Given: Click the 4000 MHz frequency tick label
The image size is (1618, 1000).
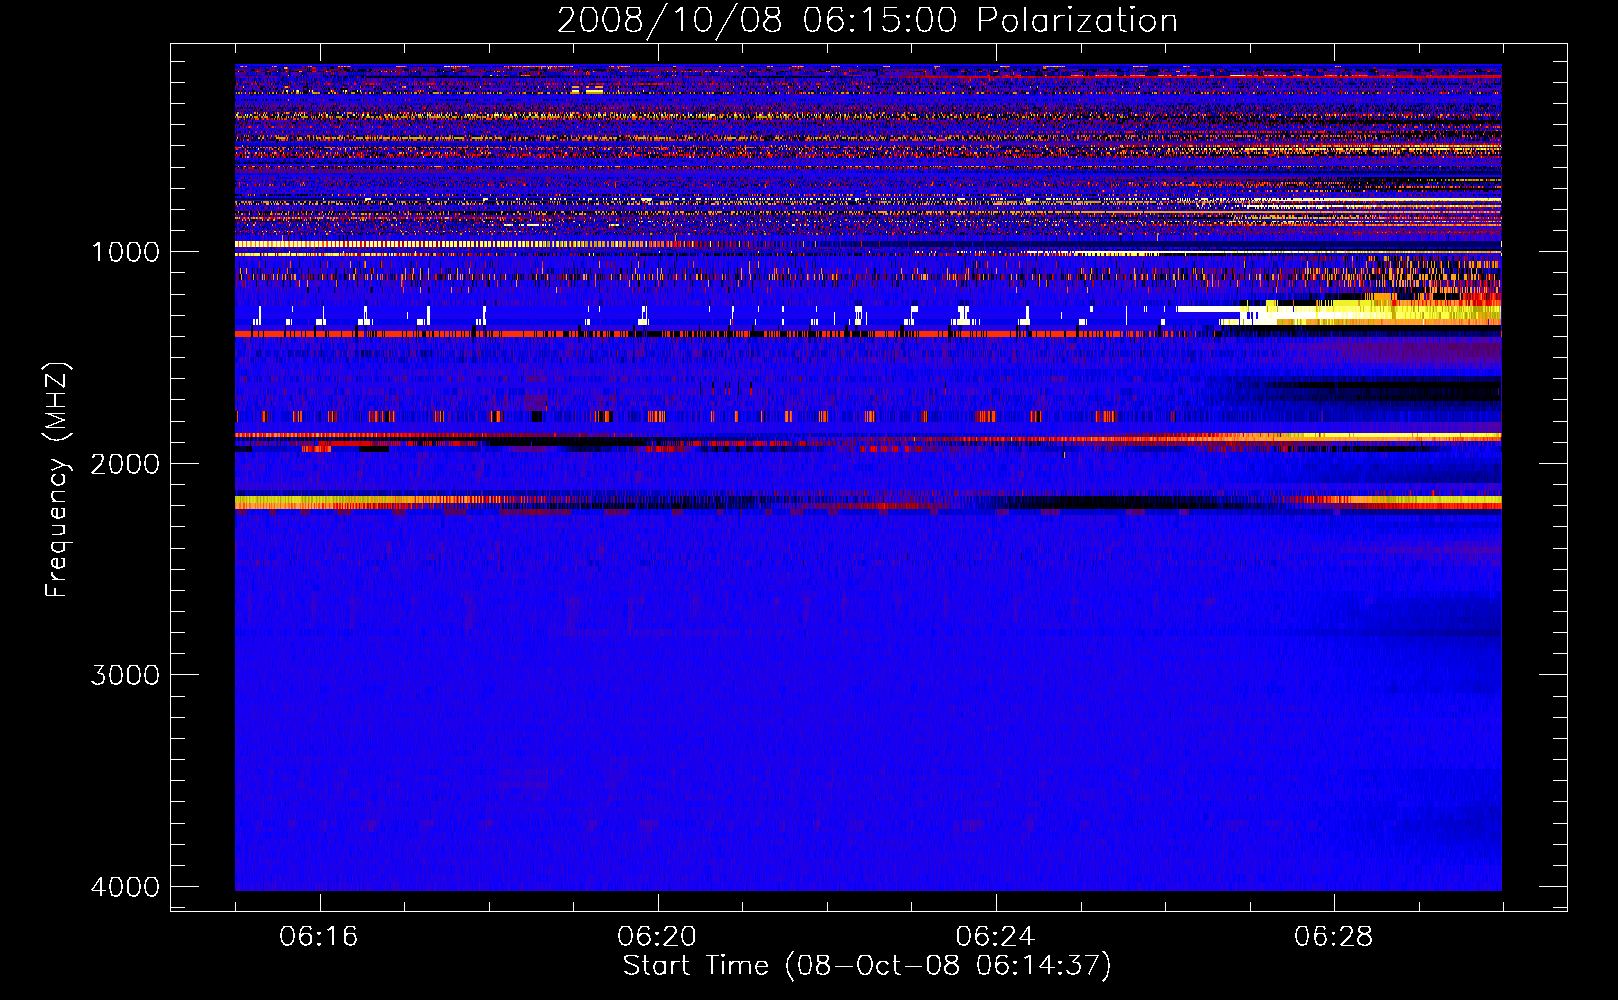Looking at the screenshot, I should point(125,887).
